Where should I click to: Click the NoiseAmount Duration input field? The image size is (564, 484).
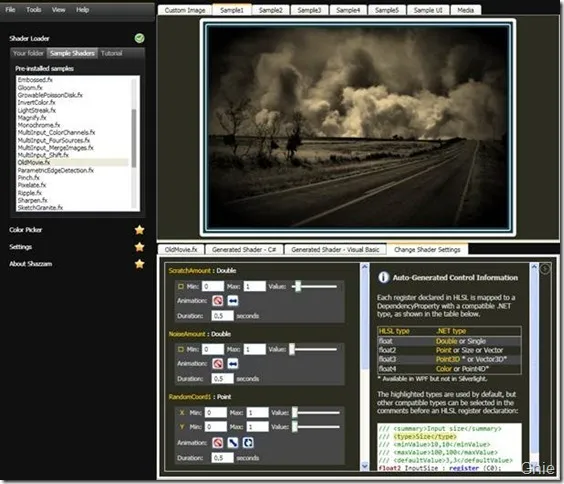click(222, 379)
